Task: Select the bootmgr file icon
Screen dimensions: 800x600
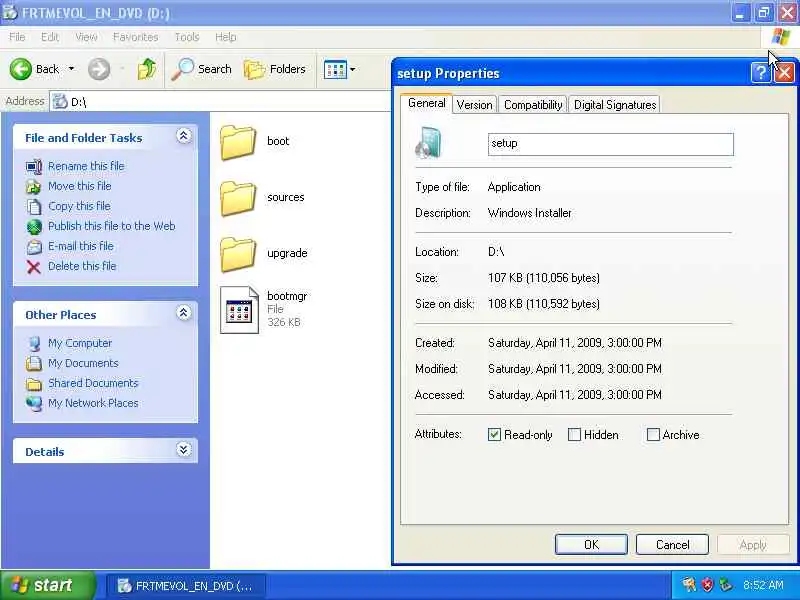Action: pos(239,310)
